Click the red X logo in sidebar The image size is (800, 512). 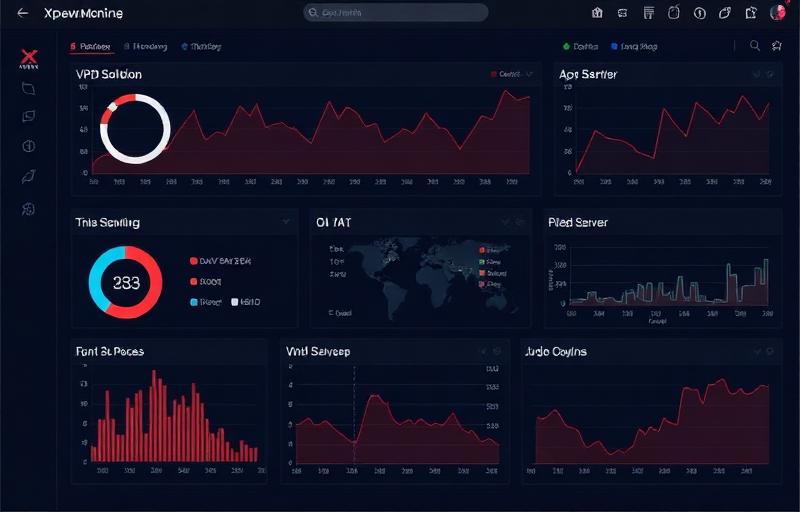[29, 58]
